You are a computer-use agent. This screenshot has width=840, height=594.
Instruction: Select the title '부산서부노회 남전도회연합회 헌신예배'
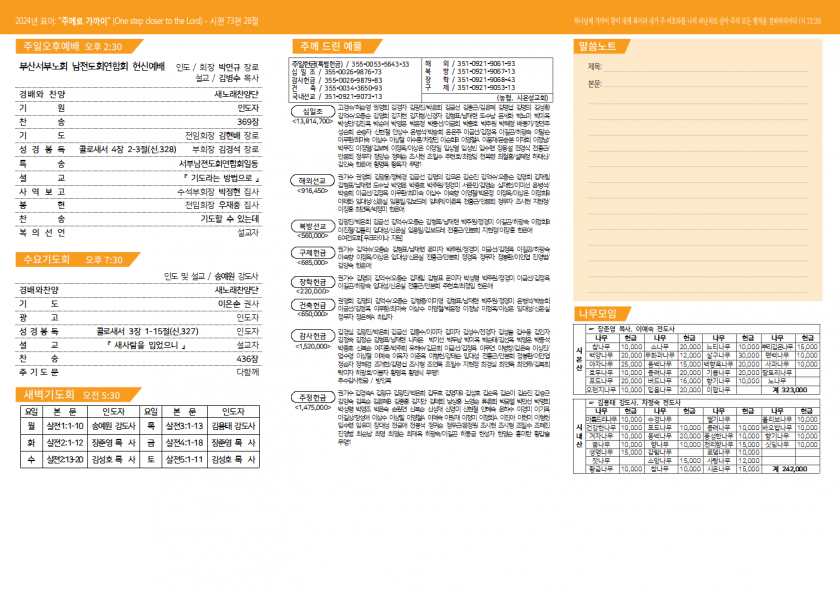(x=92, y=66)
